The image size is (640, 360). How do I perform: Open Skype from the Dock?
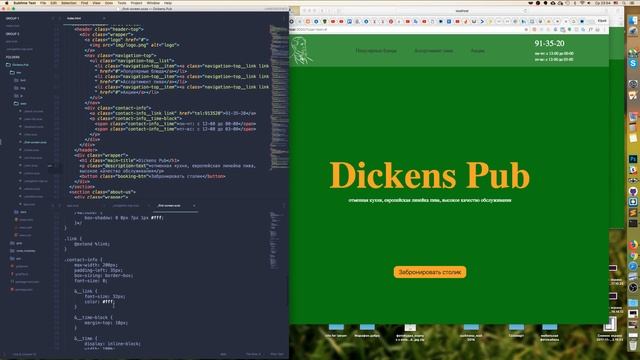click(x=633, y=64)
